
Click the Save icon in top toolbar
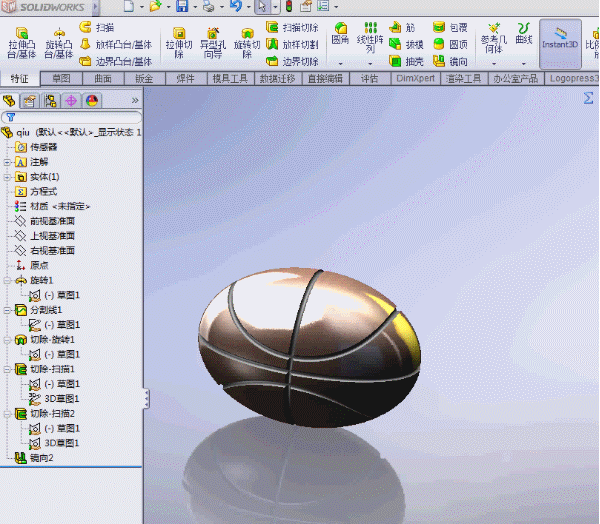click(x=182, y=6)
